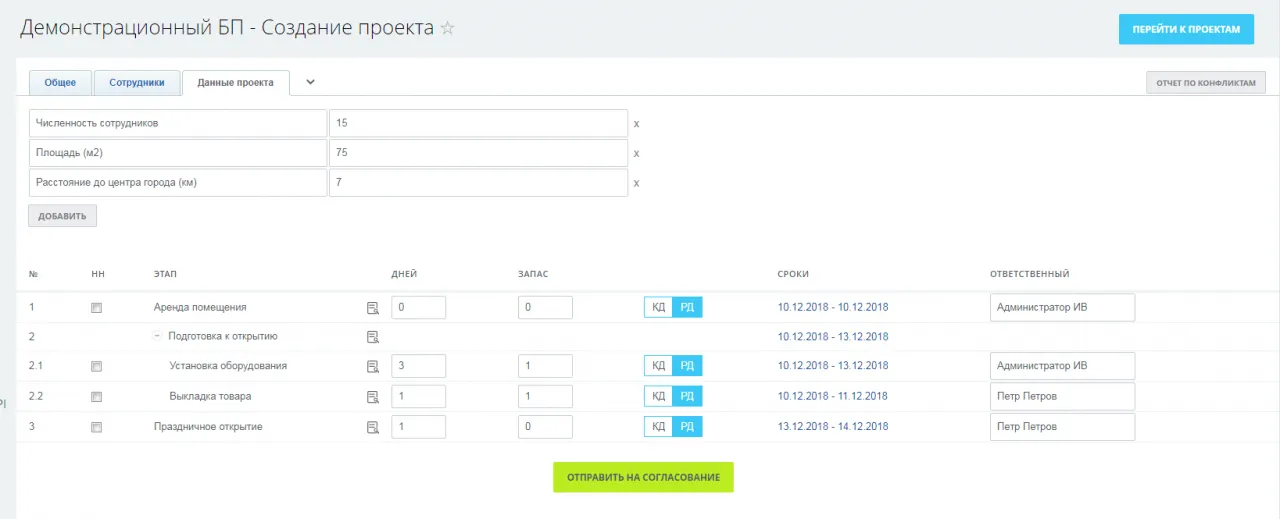1280x519 pixels.
Task: Collapse the Подготовка к открытию group
Action: point(157,337)
